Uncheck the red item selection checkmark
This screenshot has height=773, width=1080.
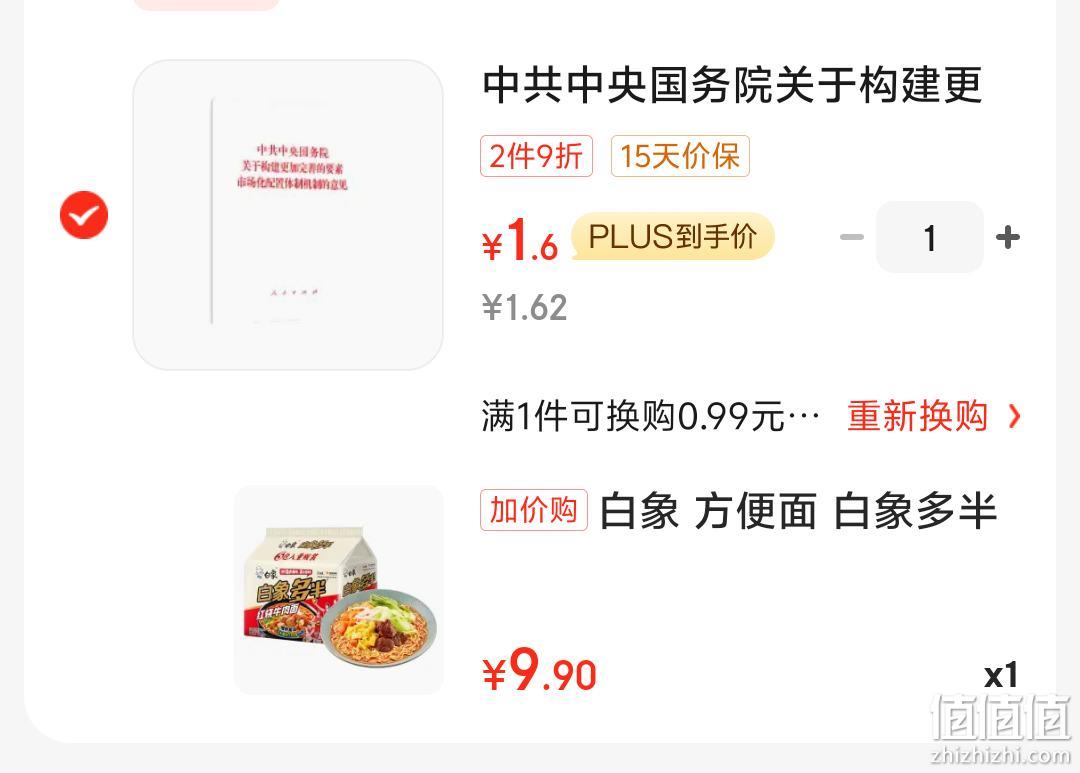click(84, 215)
